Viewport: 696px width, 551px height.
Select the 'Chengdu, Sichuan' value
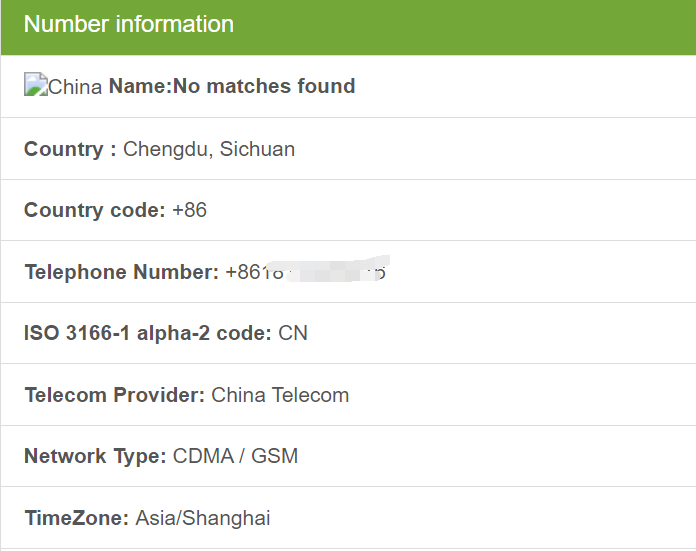tap(209, 149)
